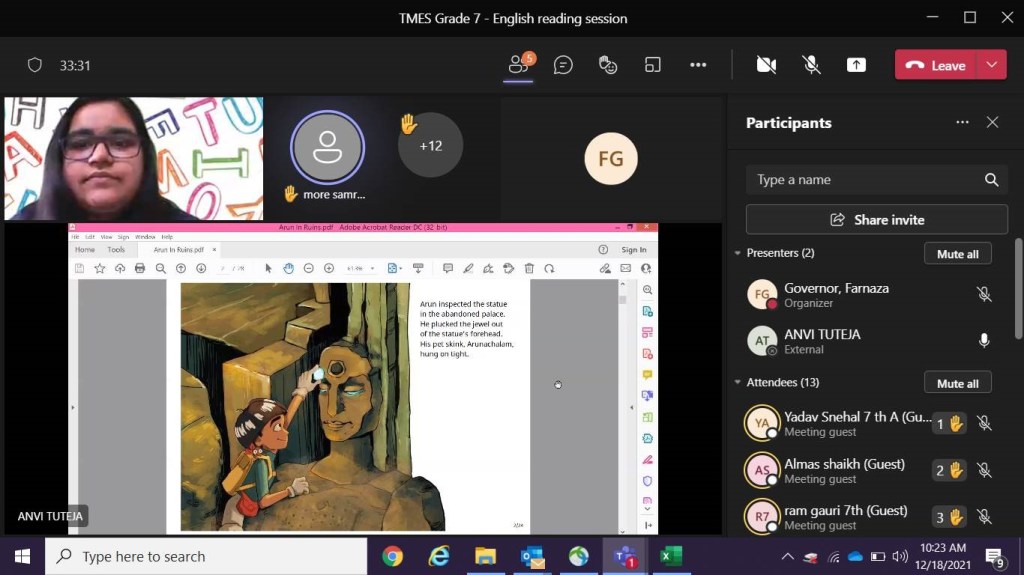Unmute the microphone in meeting toolbar

811,65
